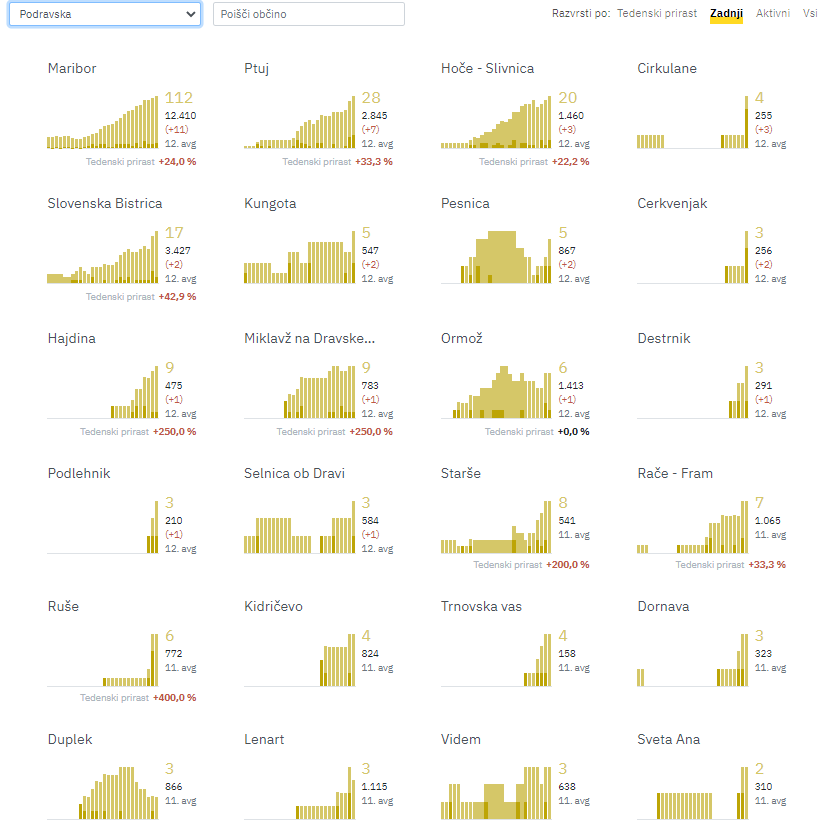Viewport: 840px width, 834px height.
Task: Click the Starše bar chart
Action: tap(496, 527)
